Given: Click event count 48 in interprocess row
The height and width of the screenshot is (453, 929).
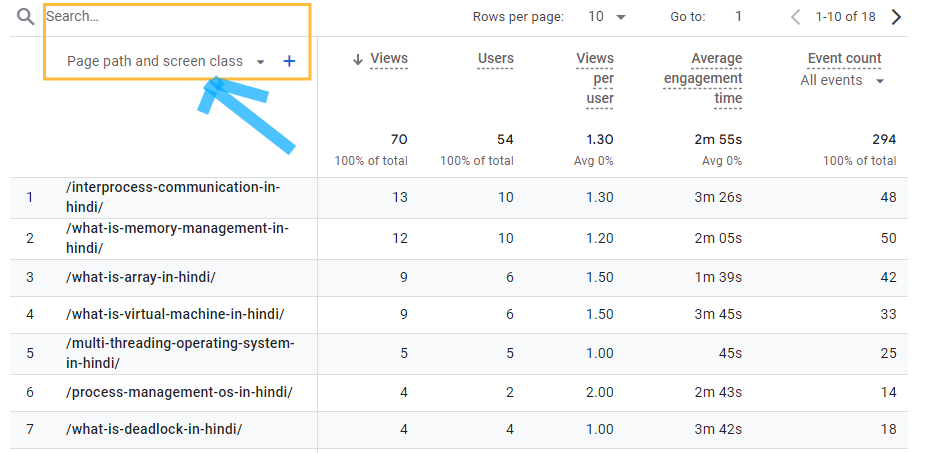Looking at the screenshot, I should point(888,197).
